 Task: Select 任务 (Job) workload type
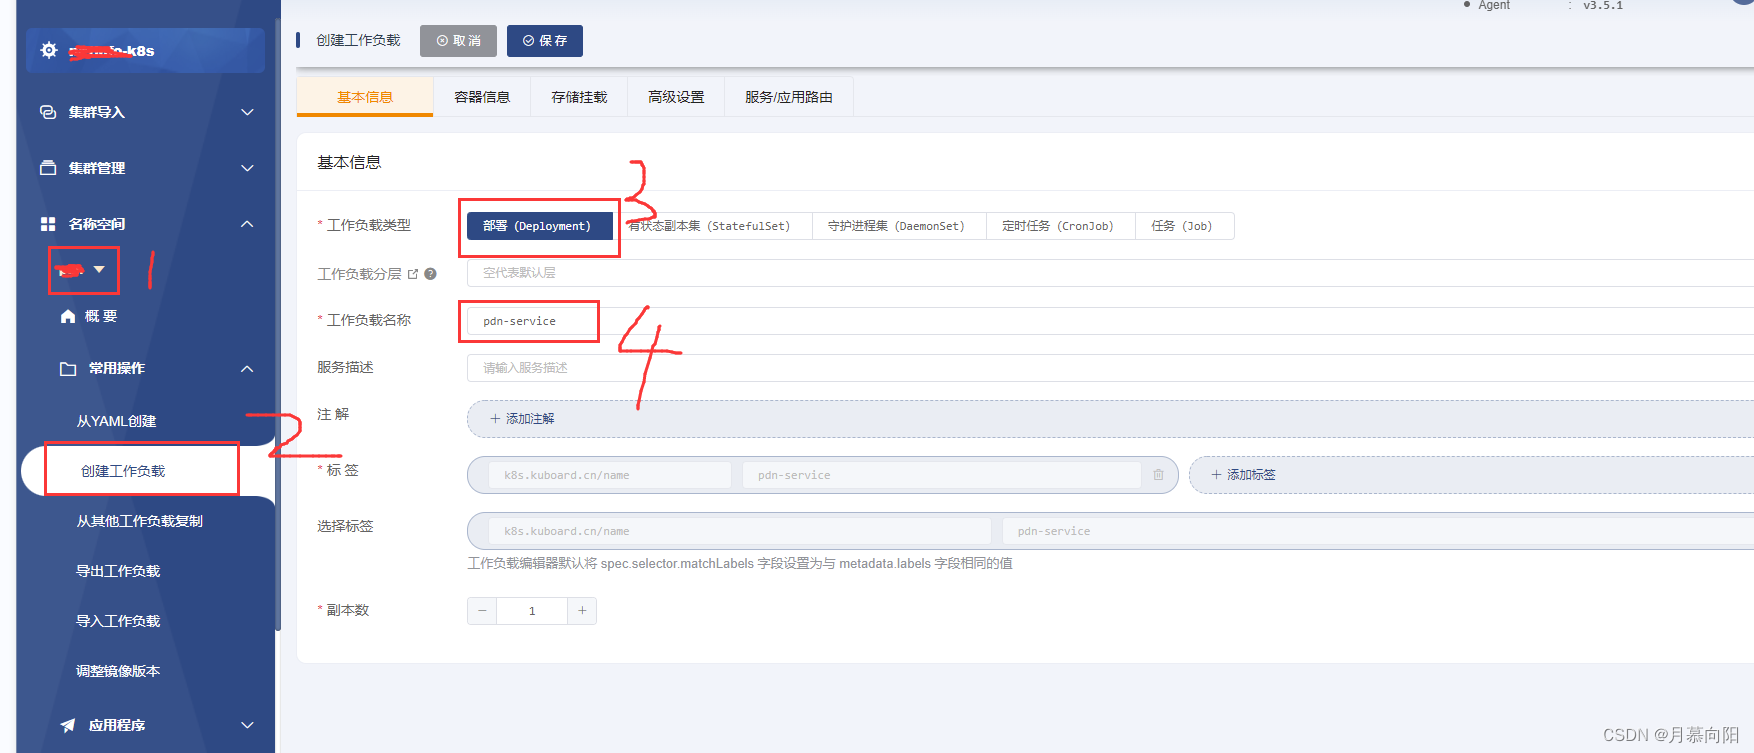coord(1182,226)
